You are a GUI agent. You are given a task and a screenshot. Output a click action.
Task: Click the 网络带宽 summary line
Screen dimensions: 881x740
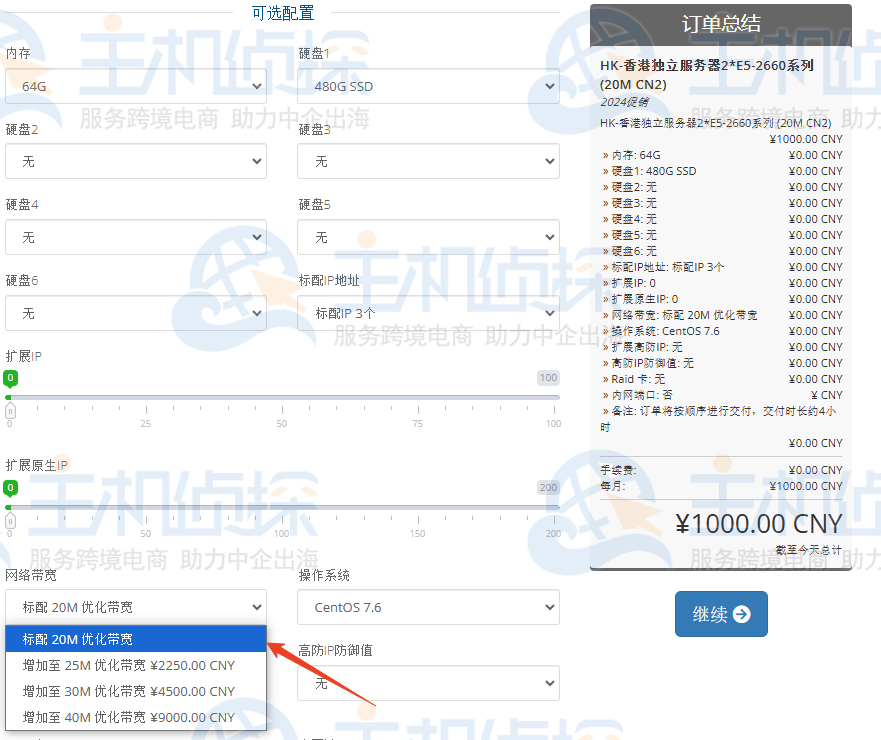click(x=721, y=315)
